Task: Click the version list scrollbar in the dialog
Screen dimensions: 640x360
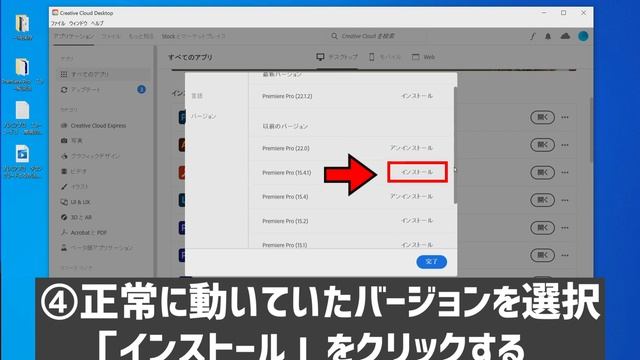Action: point(455,145)
